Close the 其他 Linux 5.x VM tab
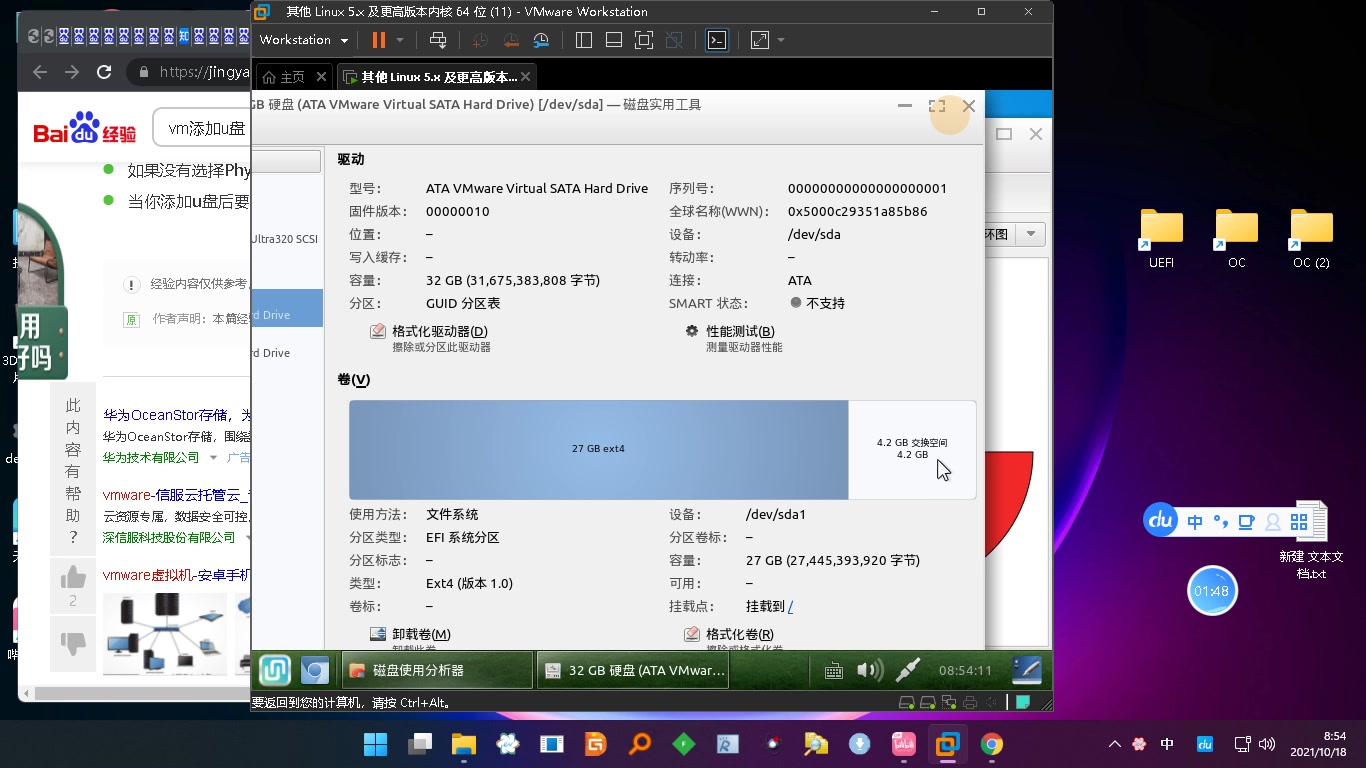 [x=526, y=76]
